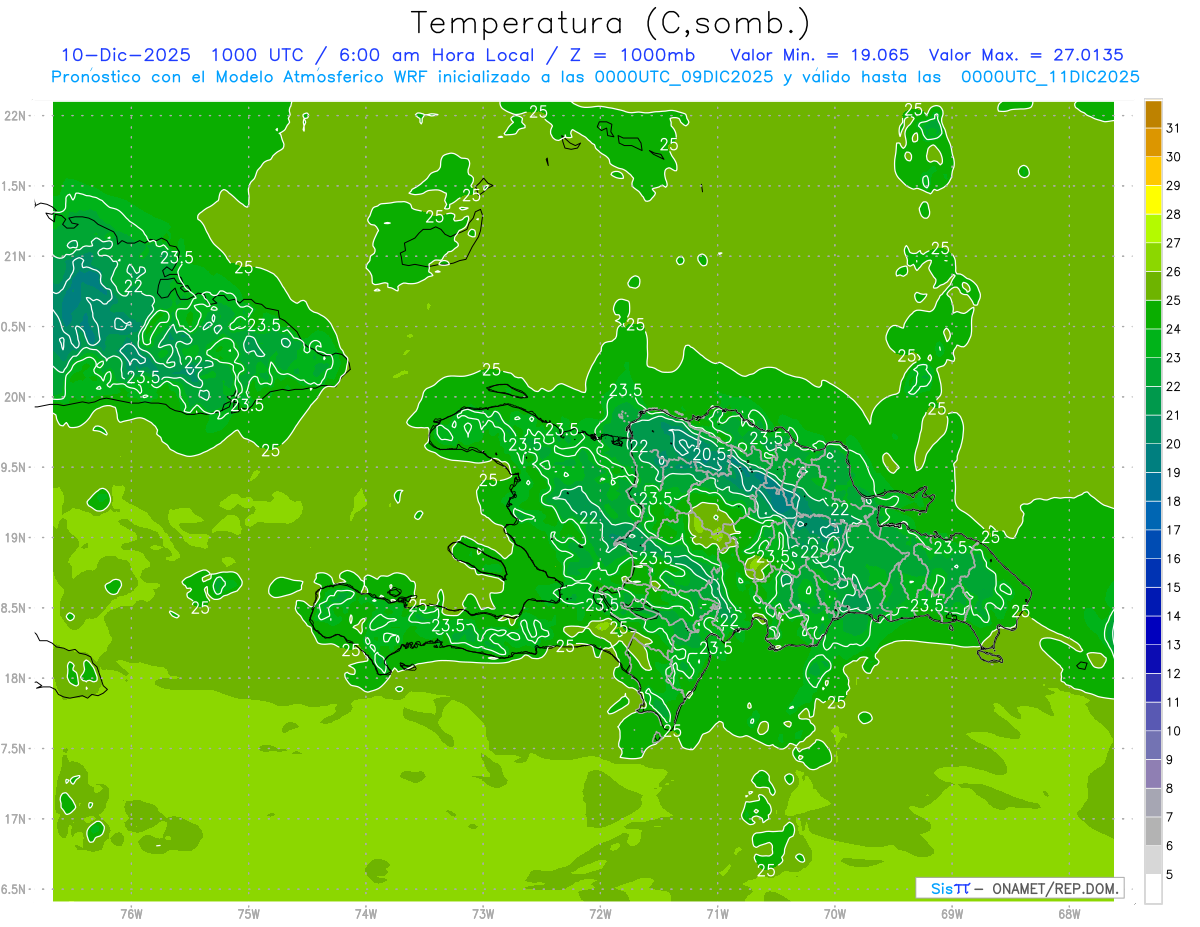Click the 18N latitude axis label
This screenshot has height=927, width=1200.
(x=16, y=678)
